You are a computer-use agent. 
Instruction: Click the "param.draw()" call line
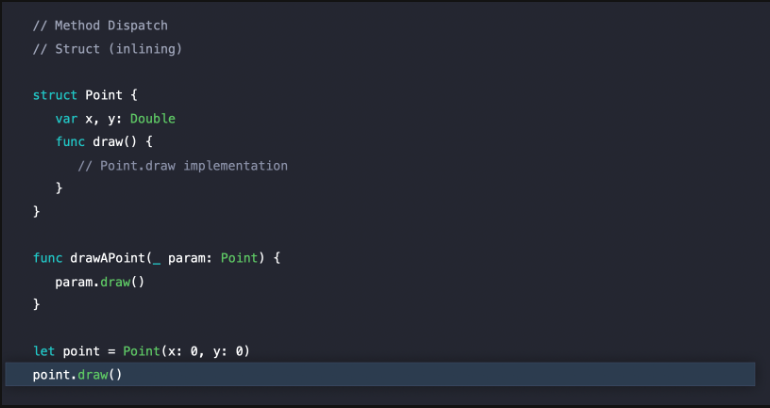[100, 281]
